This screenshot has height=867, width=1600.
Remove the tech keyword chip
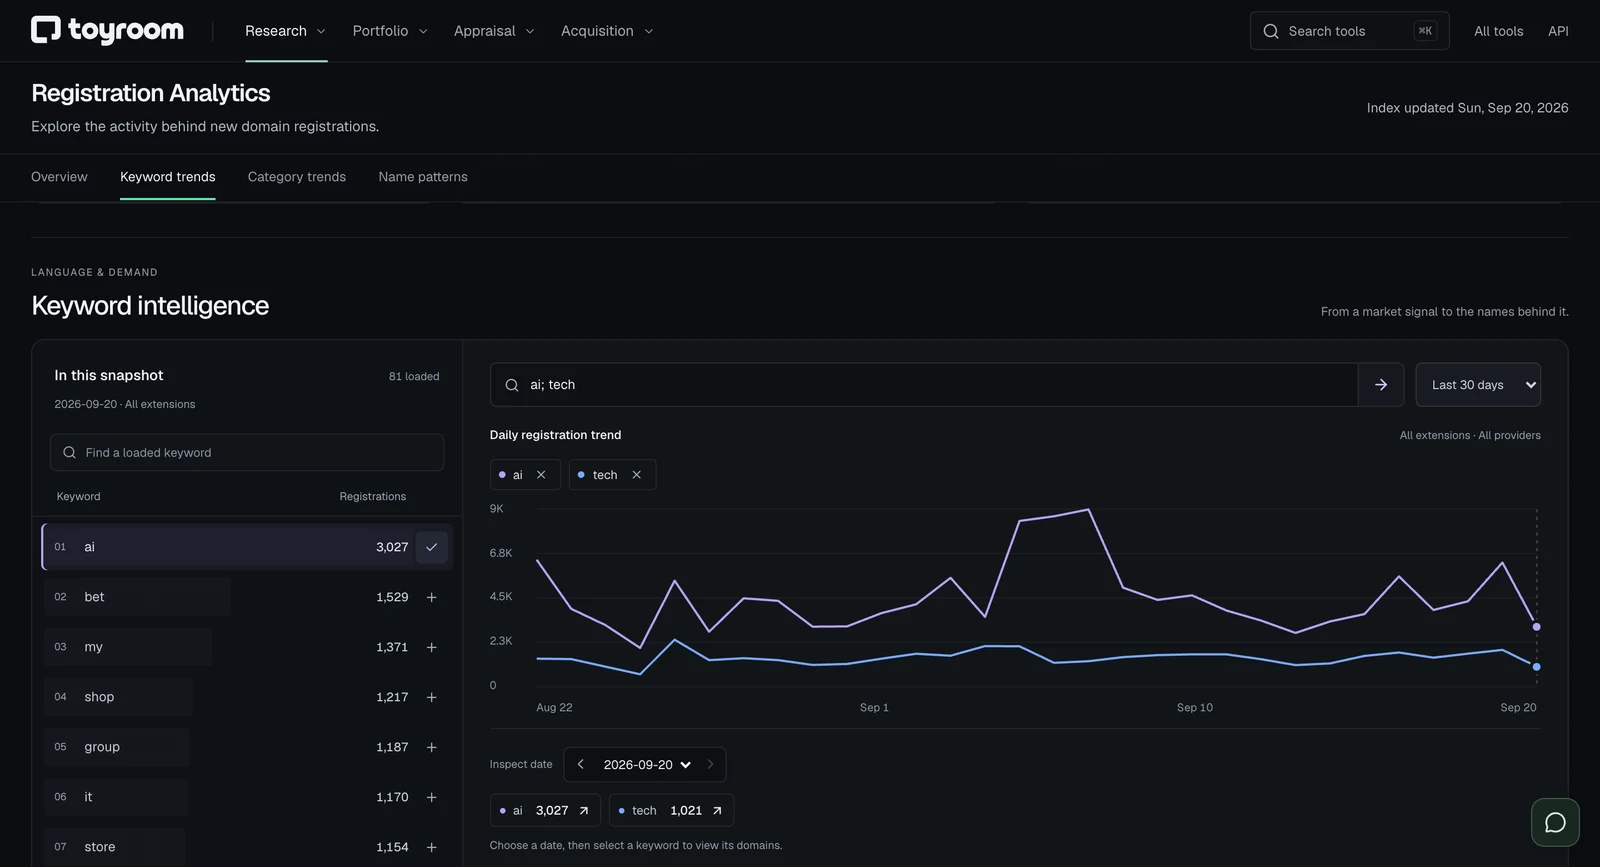pos(636,475)
